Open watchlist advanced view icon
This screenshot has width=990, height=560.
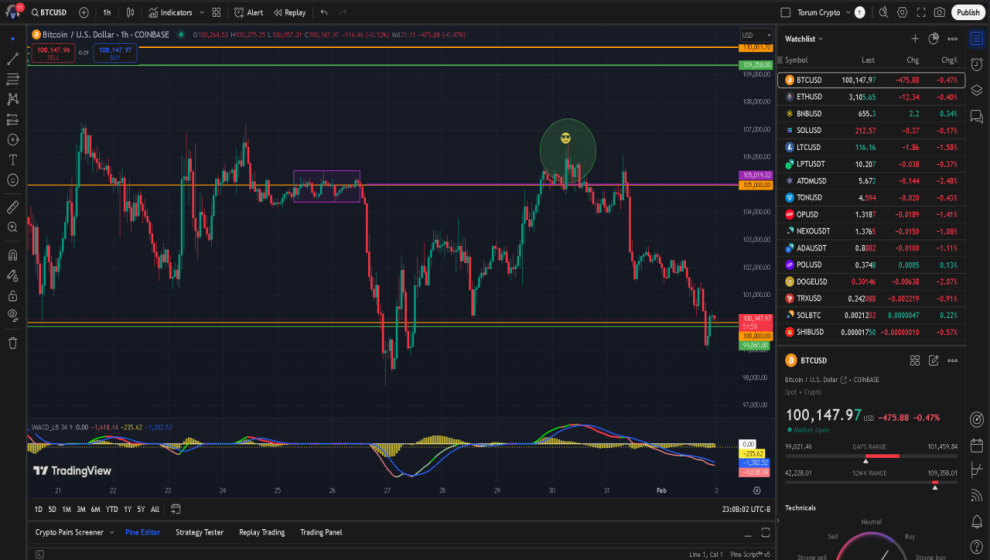[934, 39]
